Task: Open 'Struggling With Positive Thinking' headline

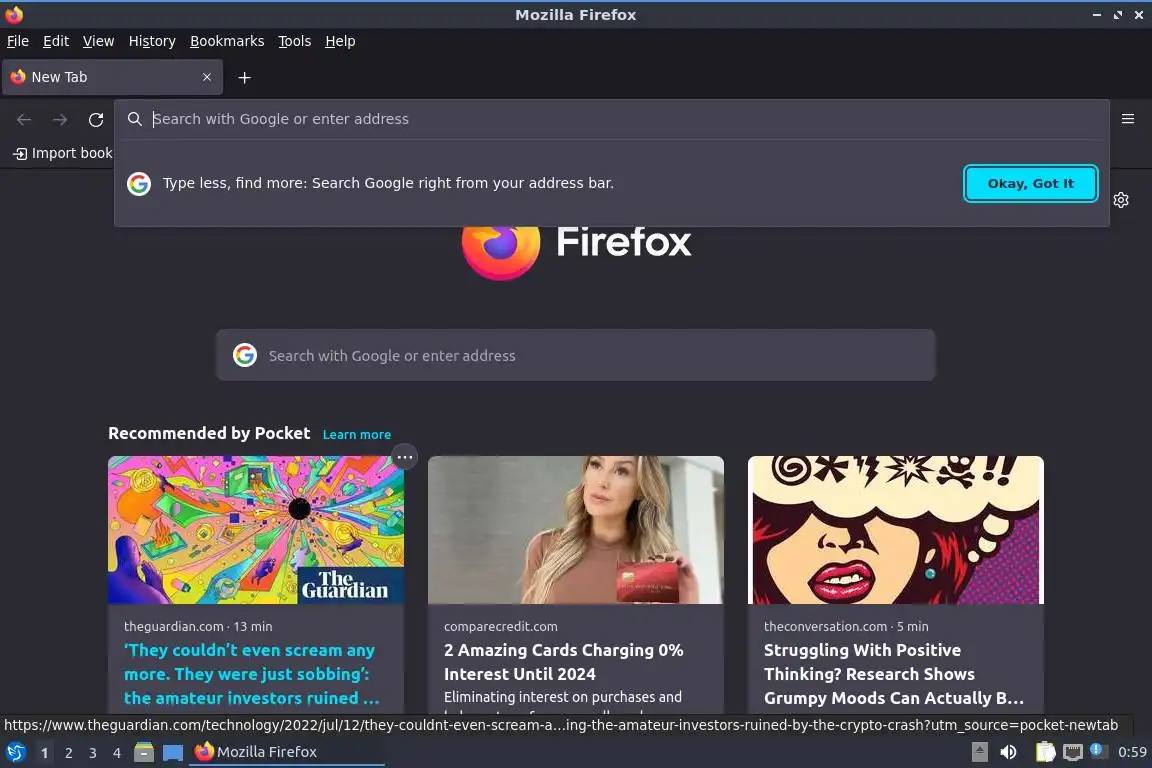Action: [893, 674]
